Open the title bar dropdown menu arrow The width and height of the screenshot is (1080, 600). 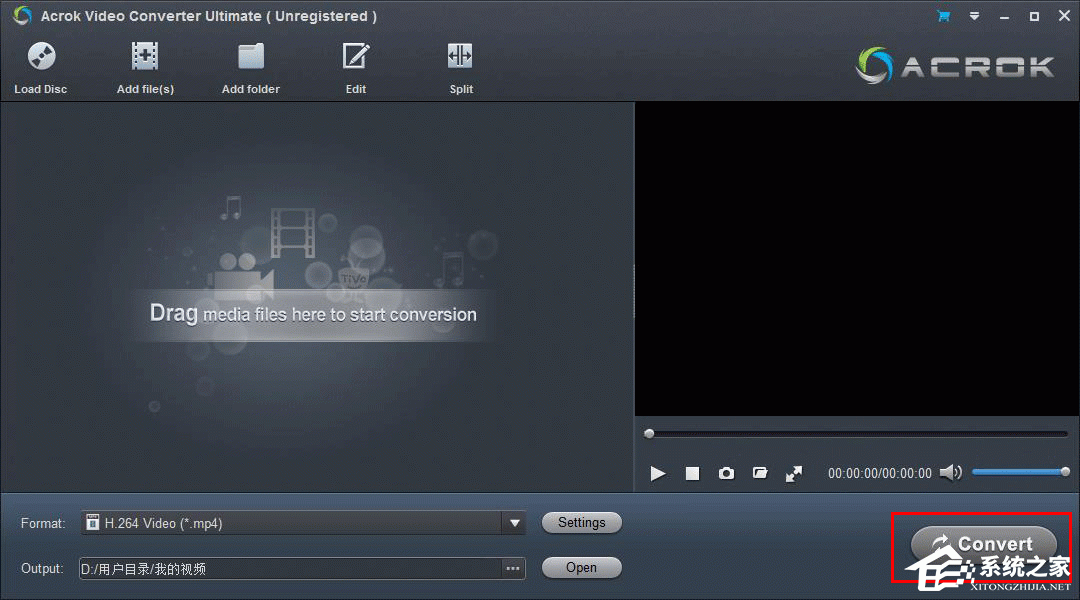tap(974, 16)
